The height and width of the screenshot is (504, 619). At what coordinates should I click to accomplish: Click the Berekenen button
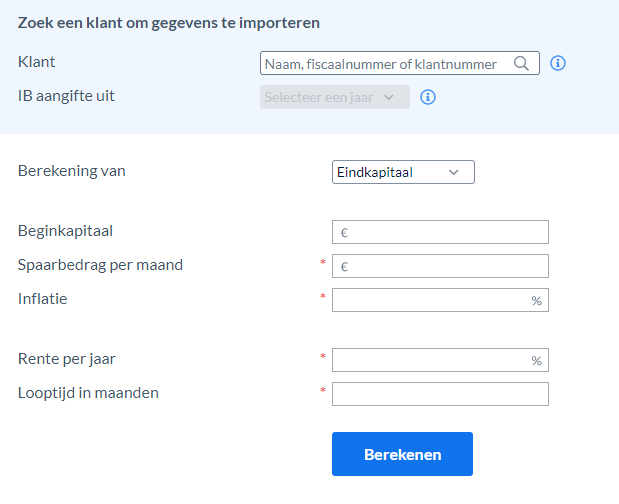pos(402,454)
